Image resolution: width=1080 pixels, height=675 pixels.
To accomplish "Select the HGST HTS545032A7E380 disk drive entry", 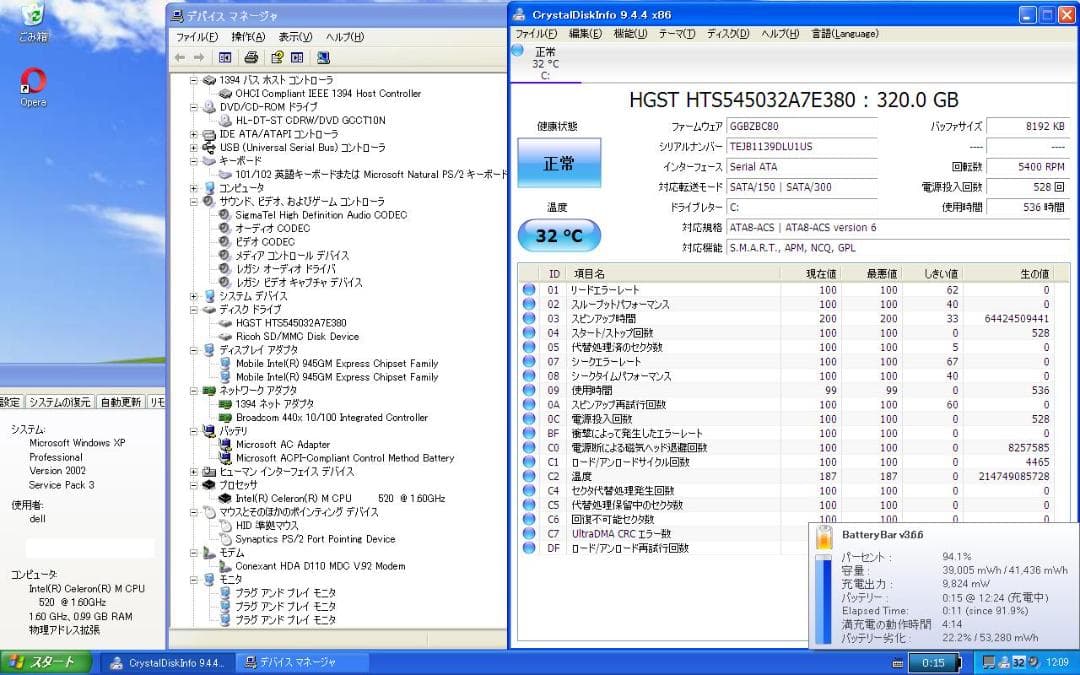I will (x=293, y=322).
